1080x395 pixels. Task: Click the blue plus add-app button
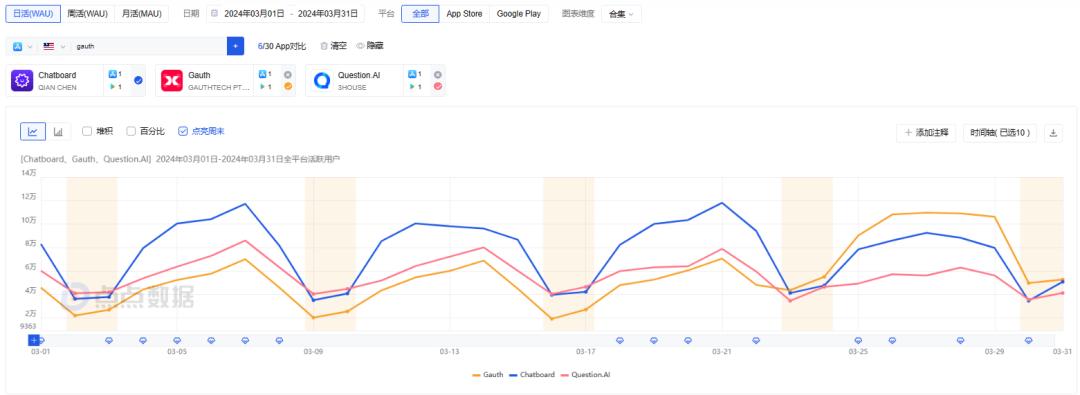point(236,46)
